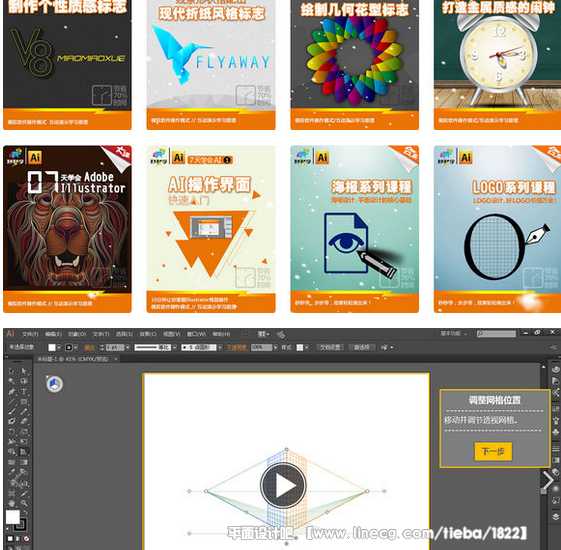Open the fill swatch dropdown in control bar

[x=59, y=347]
